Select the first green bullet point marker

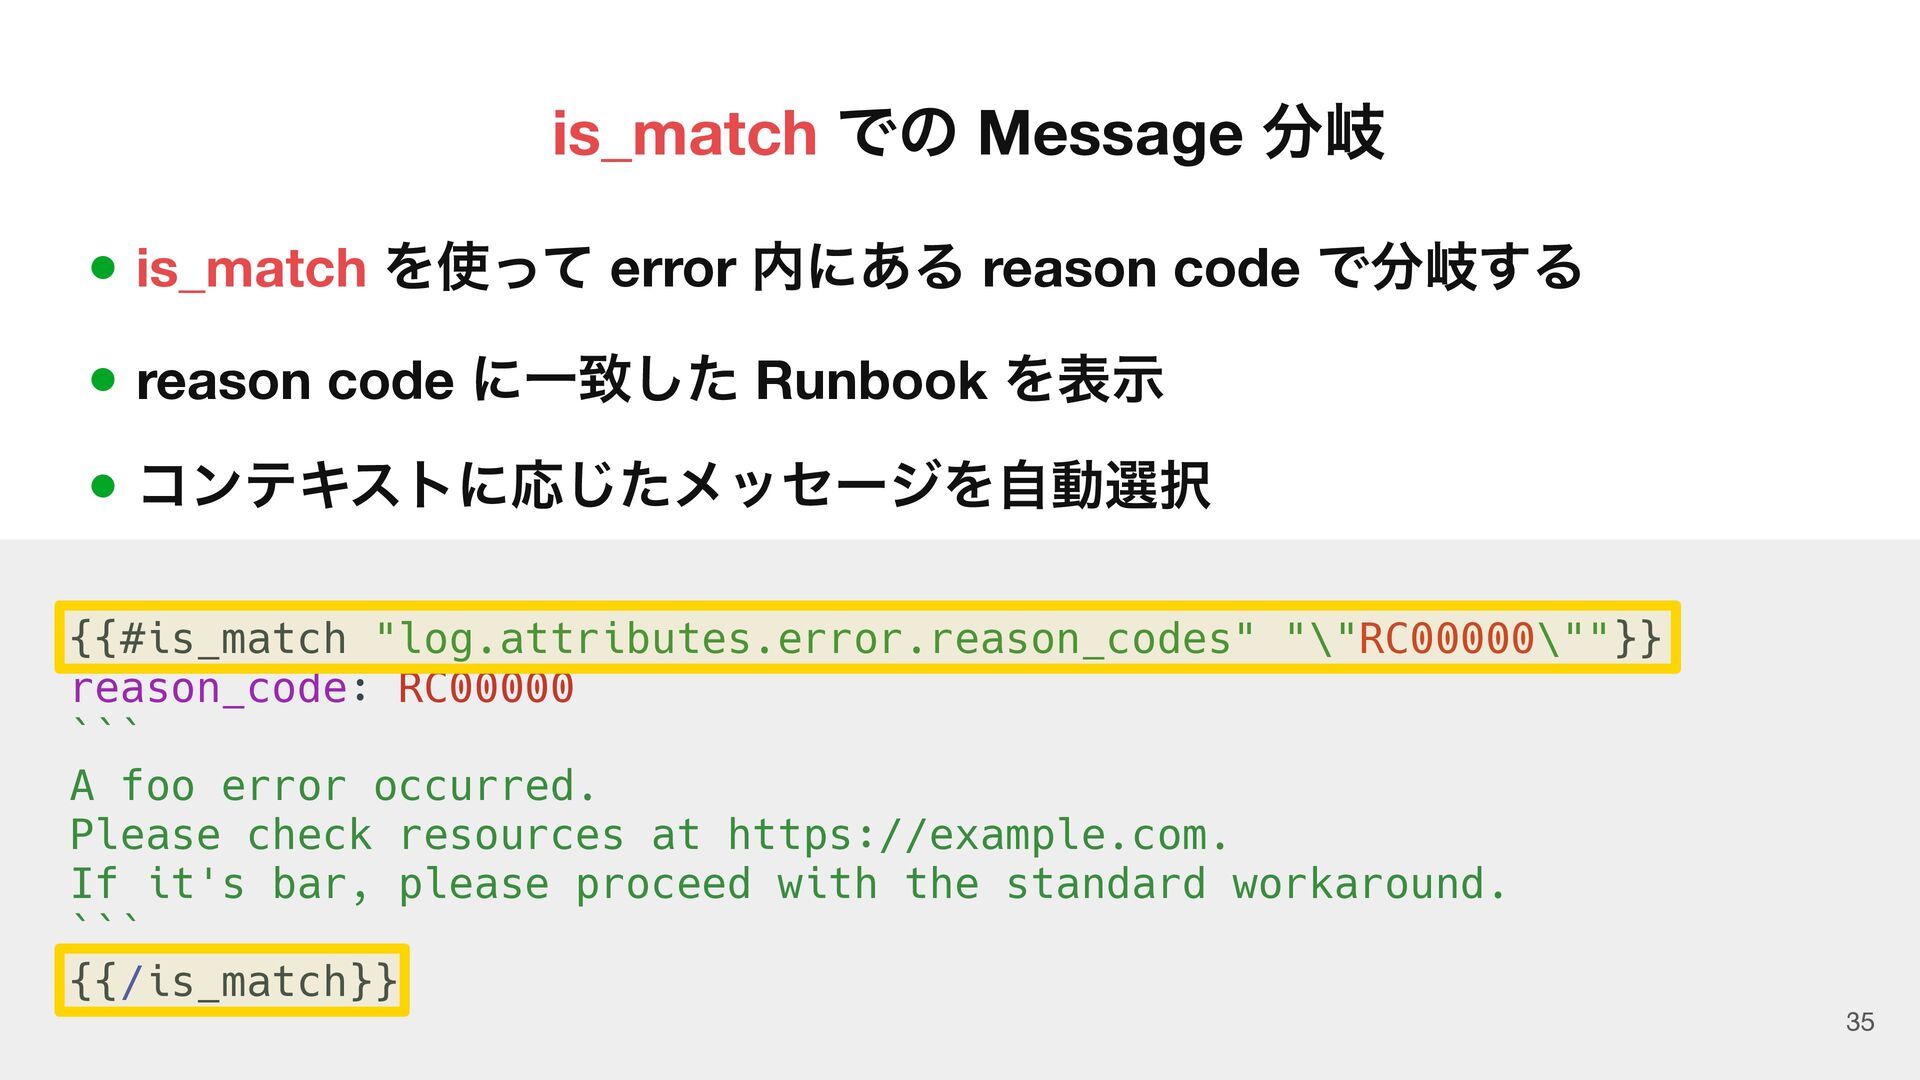click(103, 267)
